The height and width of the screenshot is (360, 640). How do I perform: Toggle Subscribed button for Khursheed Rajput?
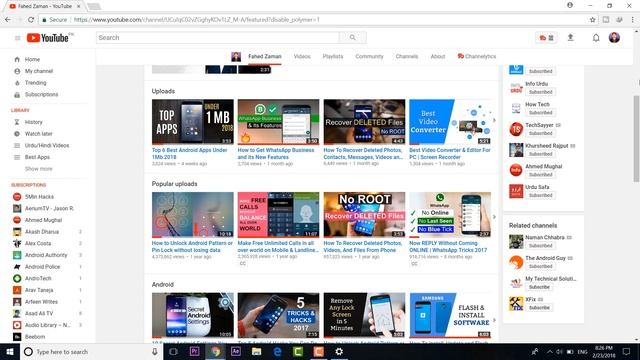click(x=540, y=154)
